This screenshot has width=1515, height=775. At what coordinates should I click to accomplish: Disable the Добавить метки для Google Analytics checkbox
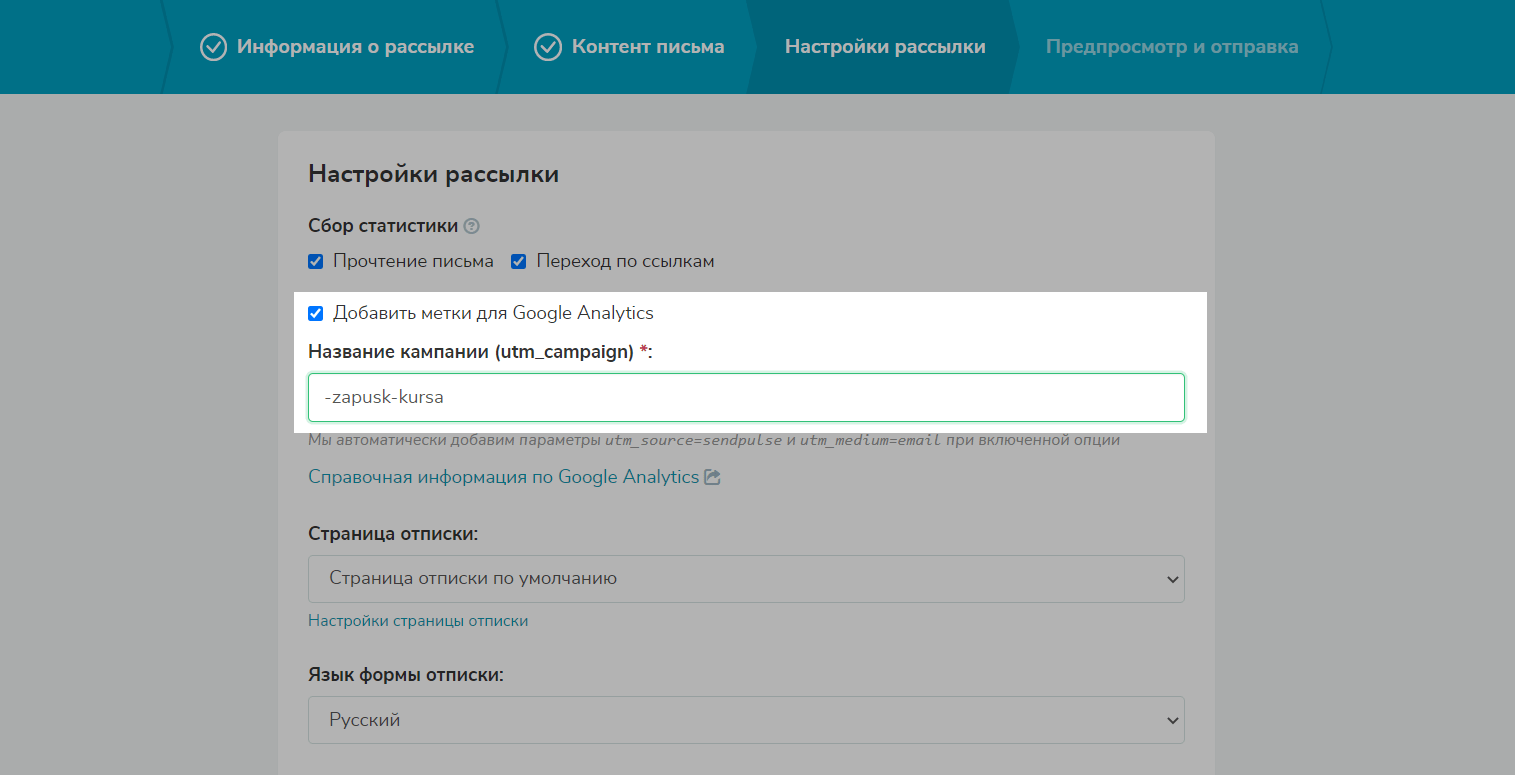click(x=316, y=314)
